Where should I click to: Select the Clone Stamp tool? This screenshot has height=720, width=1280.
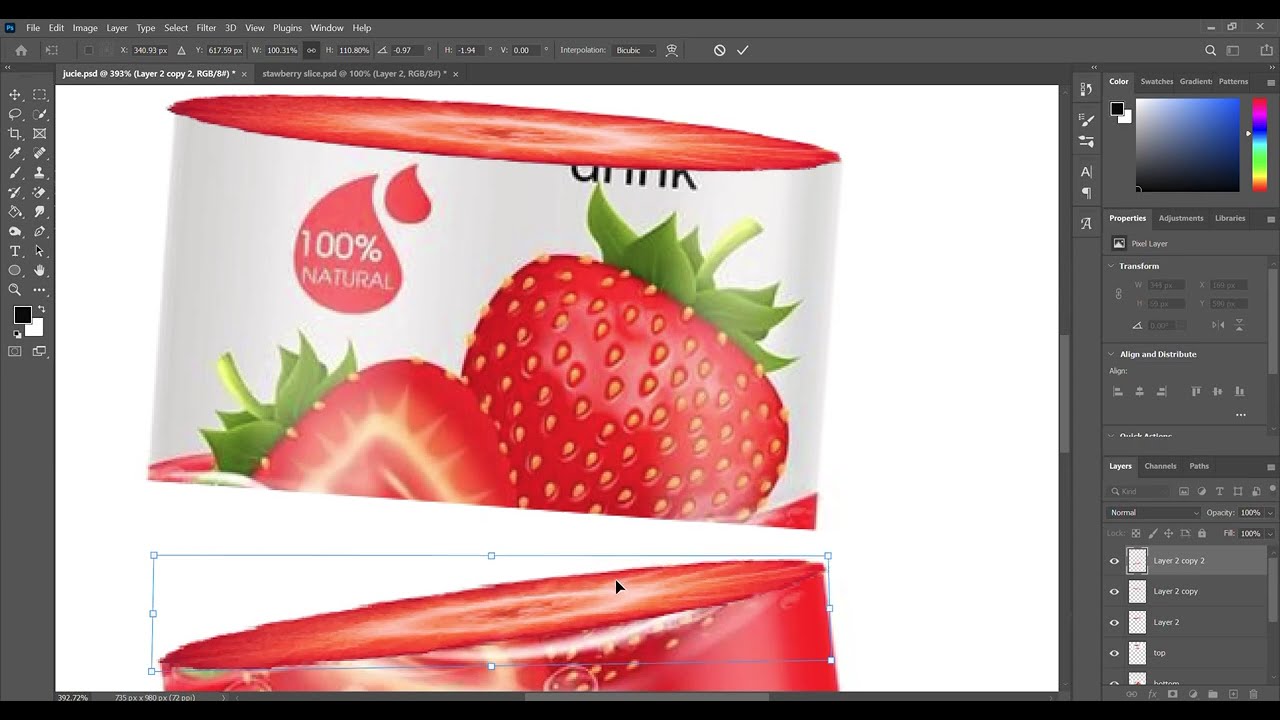click(40, 173)
